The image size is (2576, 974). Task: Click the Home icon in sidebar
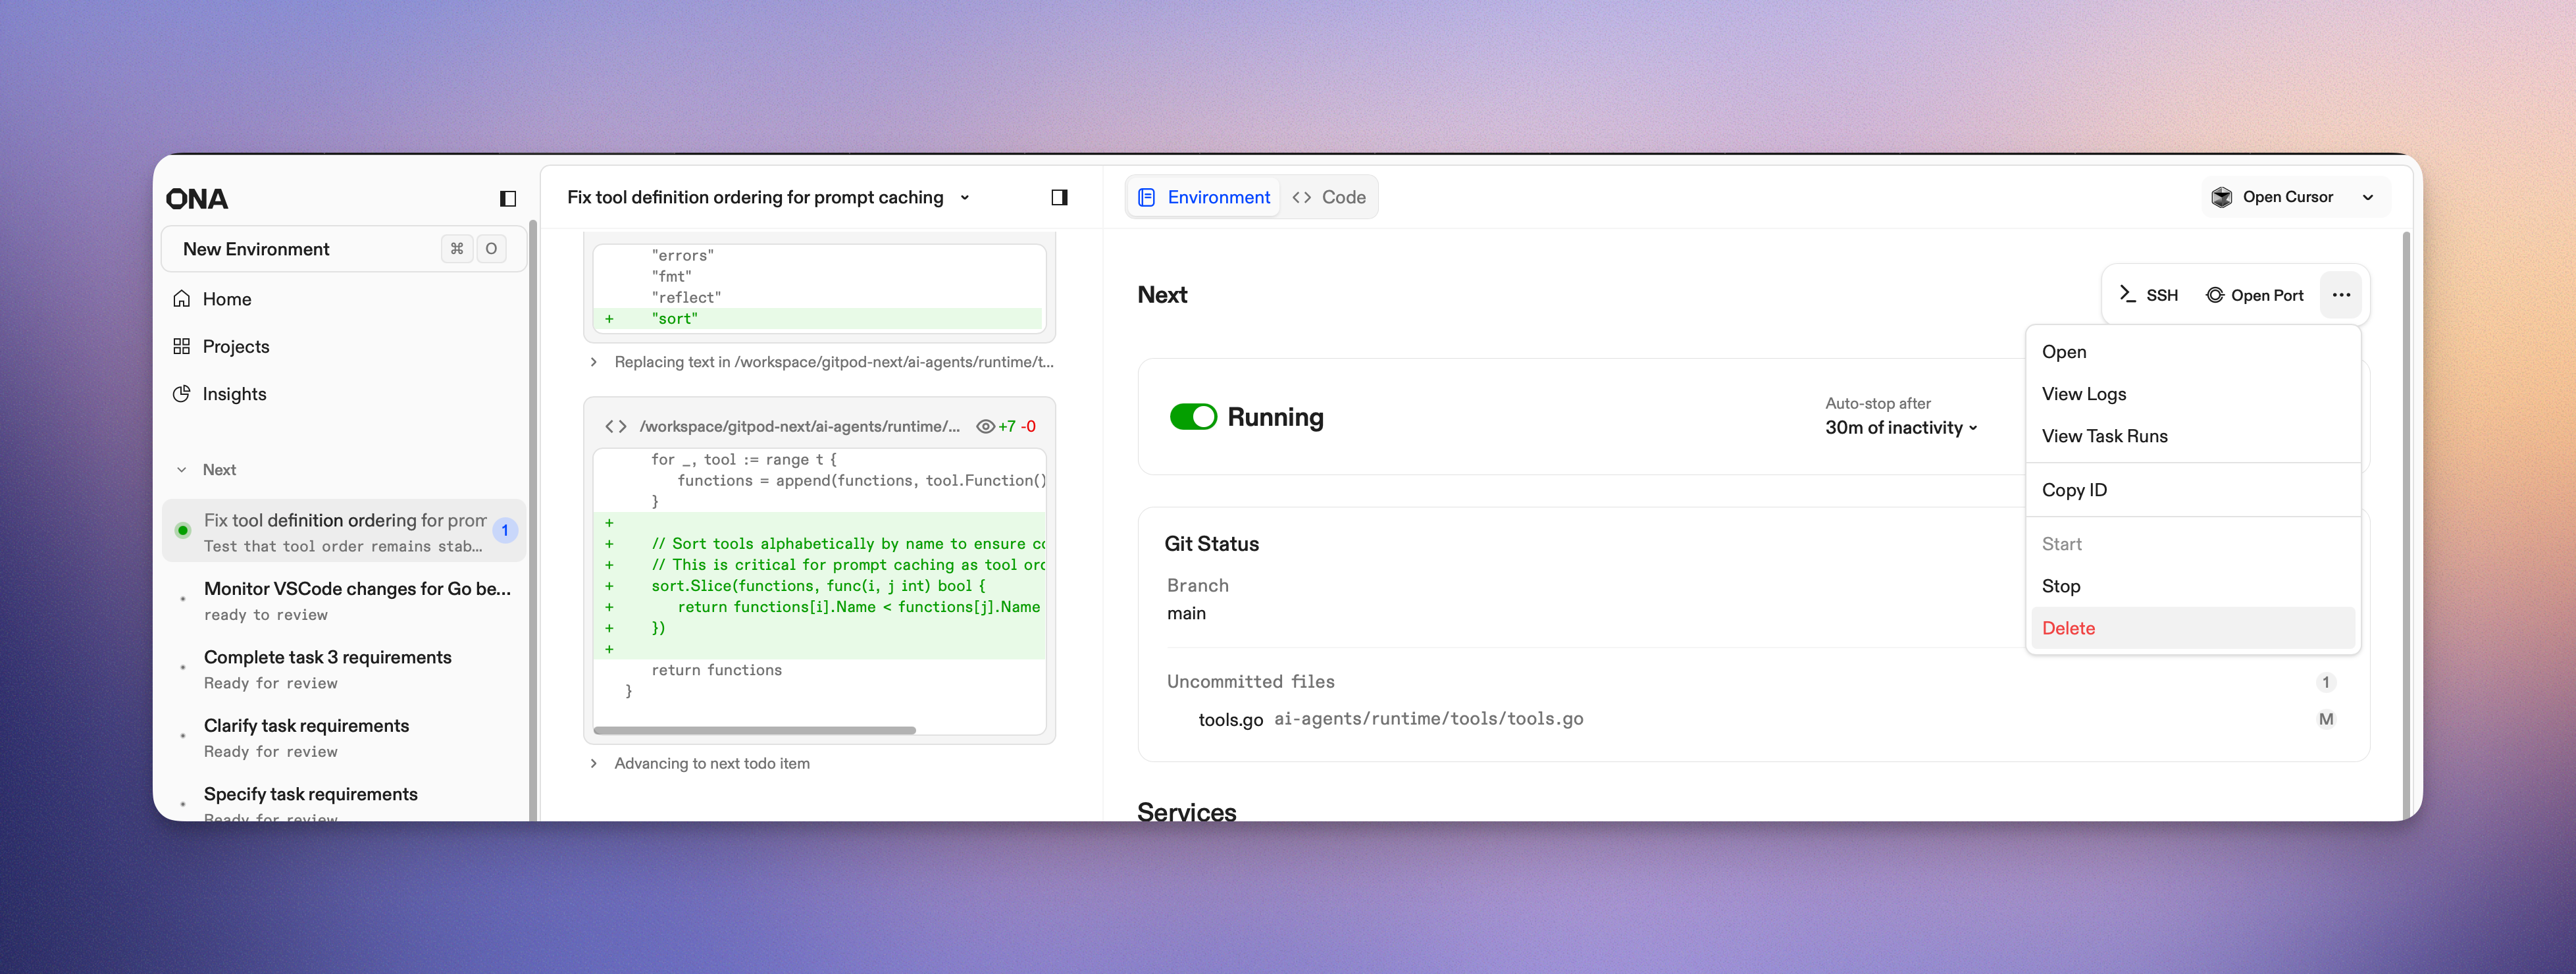[182, 299]
